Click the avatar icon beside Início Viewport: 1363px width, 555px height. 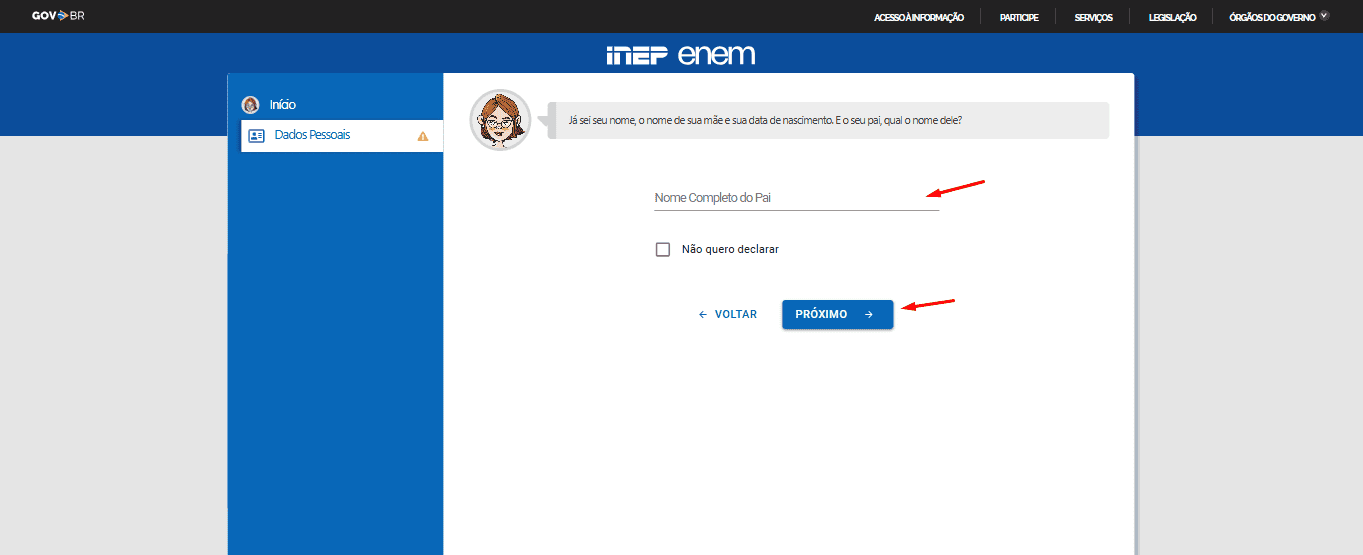tap(250, 105)
